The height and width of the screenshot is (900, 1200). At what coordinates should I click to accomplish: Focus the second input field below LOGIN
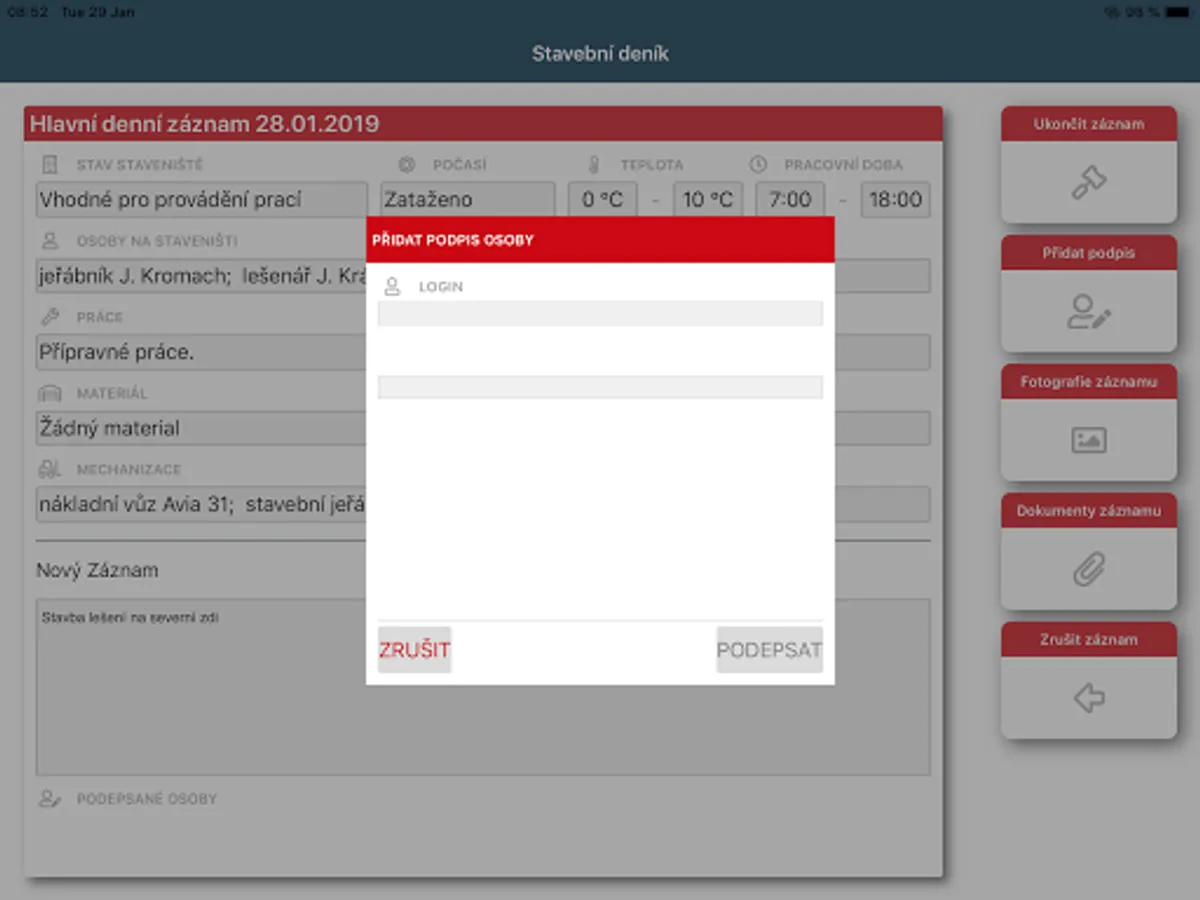(600, 387)
